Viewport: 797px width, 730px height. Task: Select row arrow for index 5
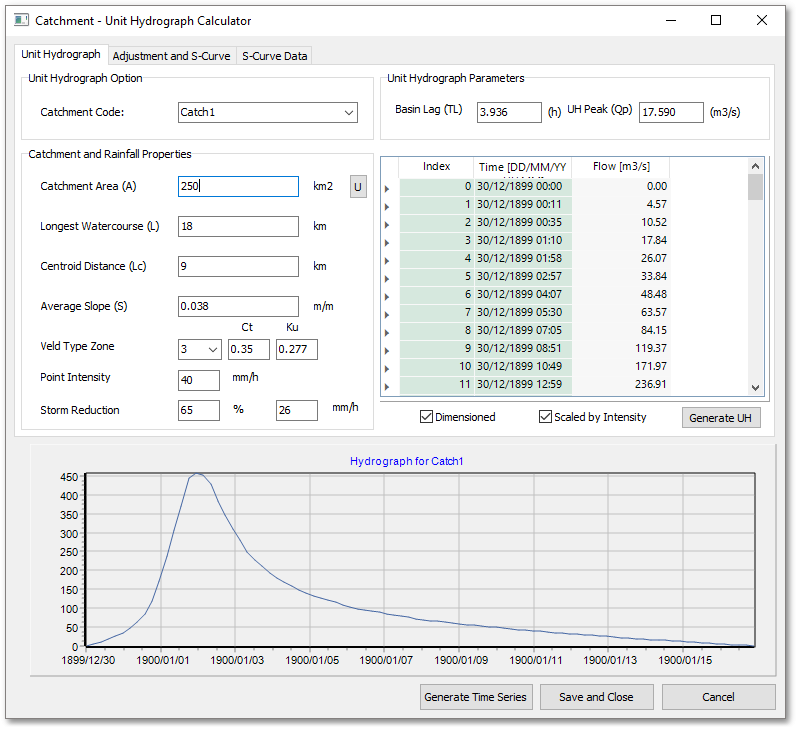pyautogui.click(x=387, y=279)
